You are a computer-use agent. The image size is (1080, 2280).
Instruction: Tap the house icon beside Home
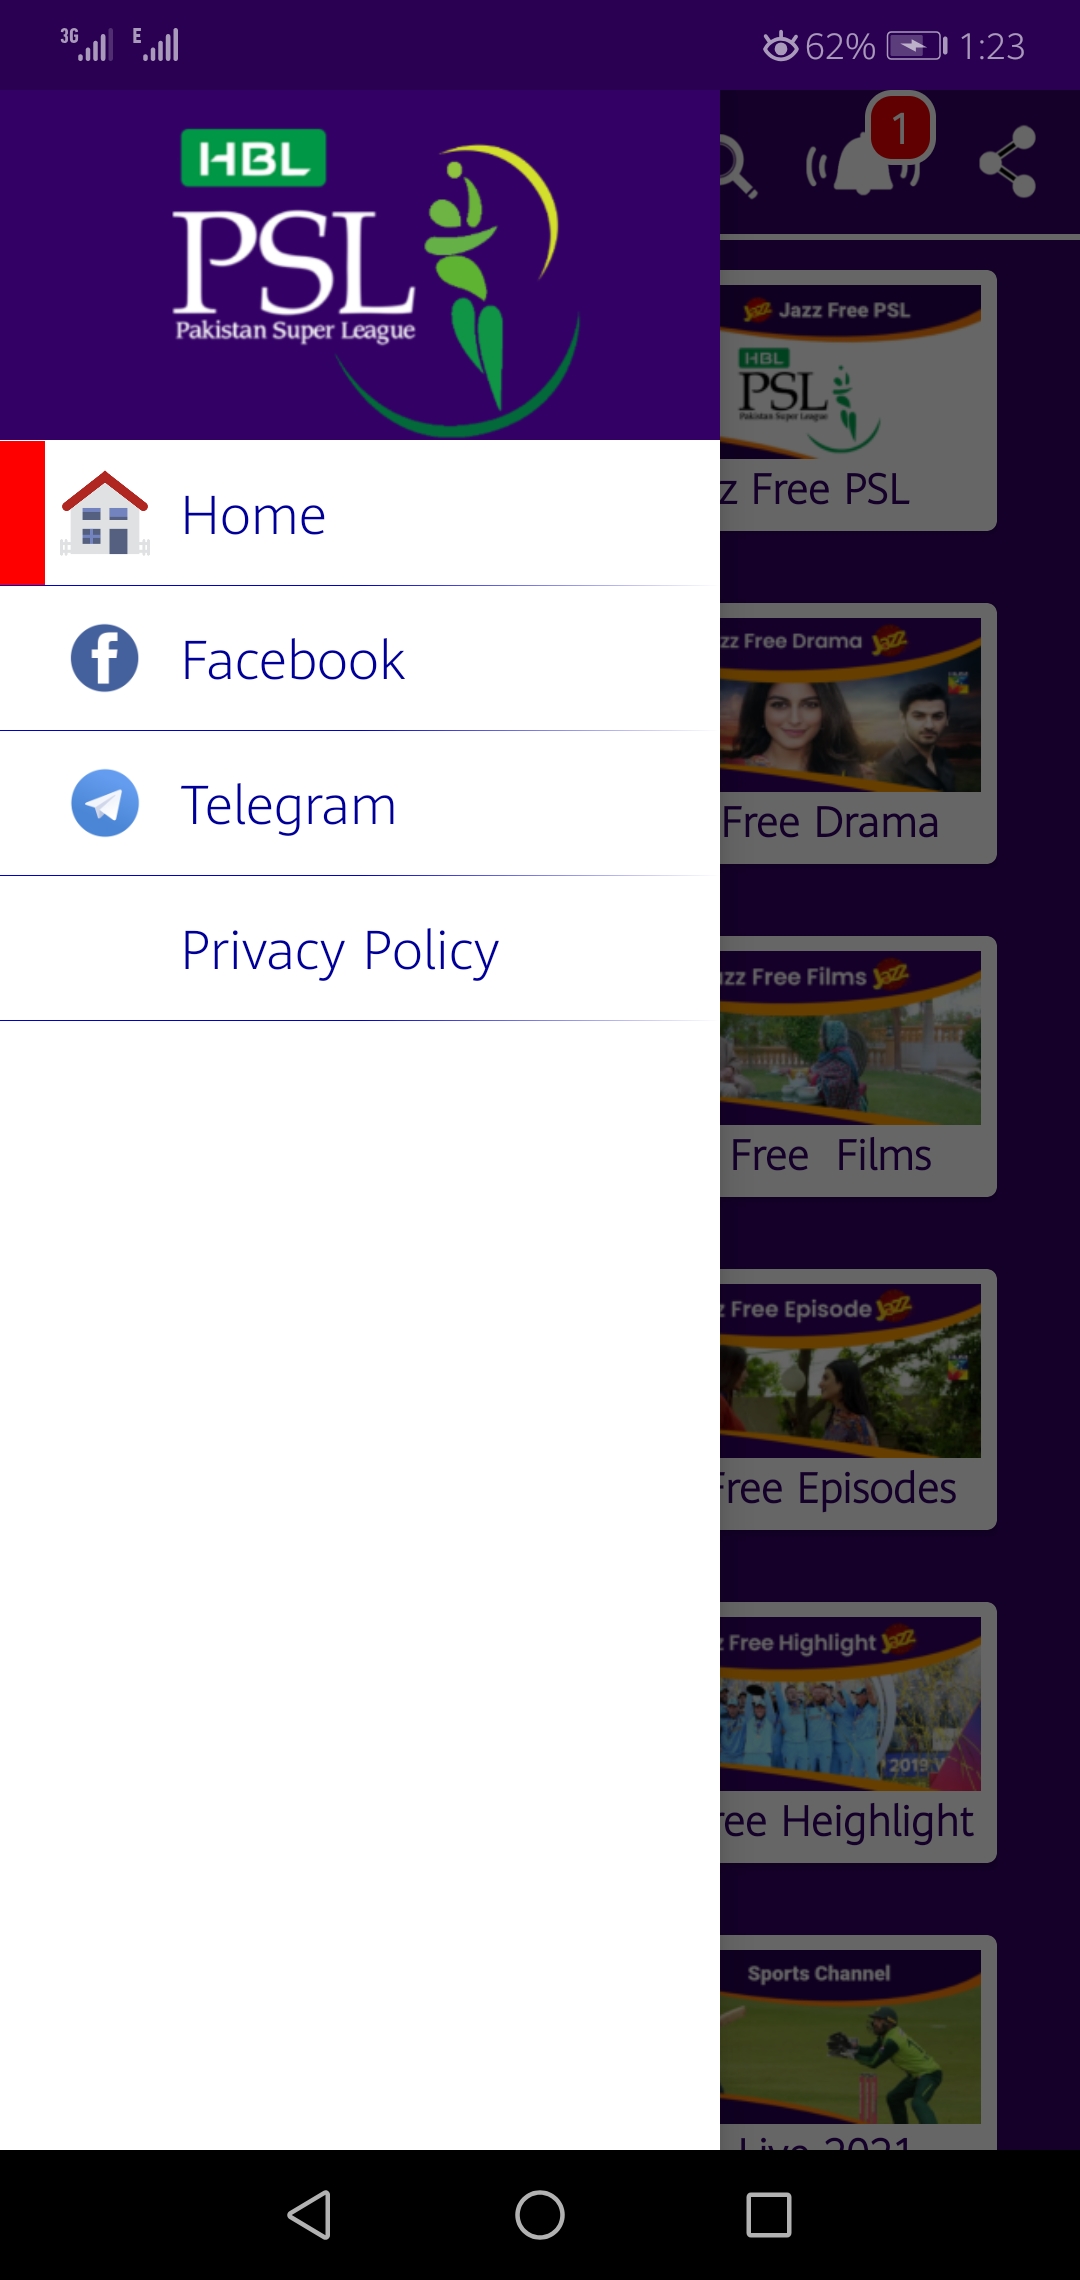(105, 513)
